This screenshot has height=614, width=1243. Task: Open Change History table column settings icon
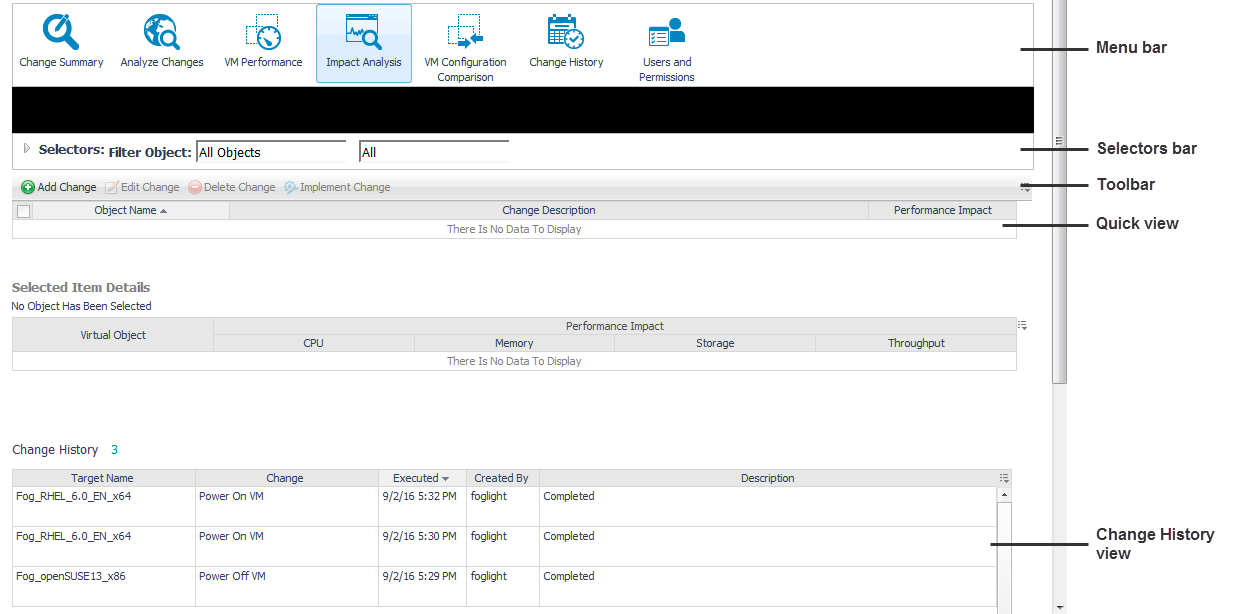(1004, 478)
